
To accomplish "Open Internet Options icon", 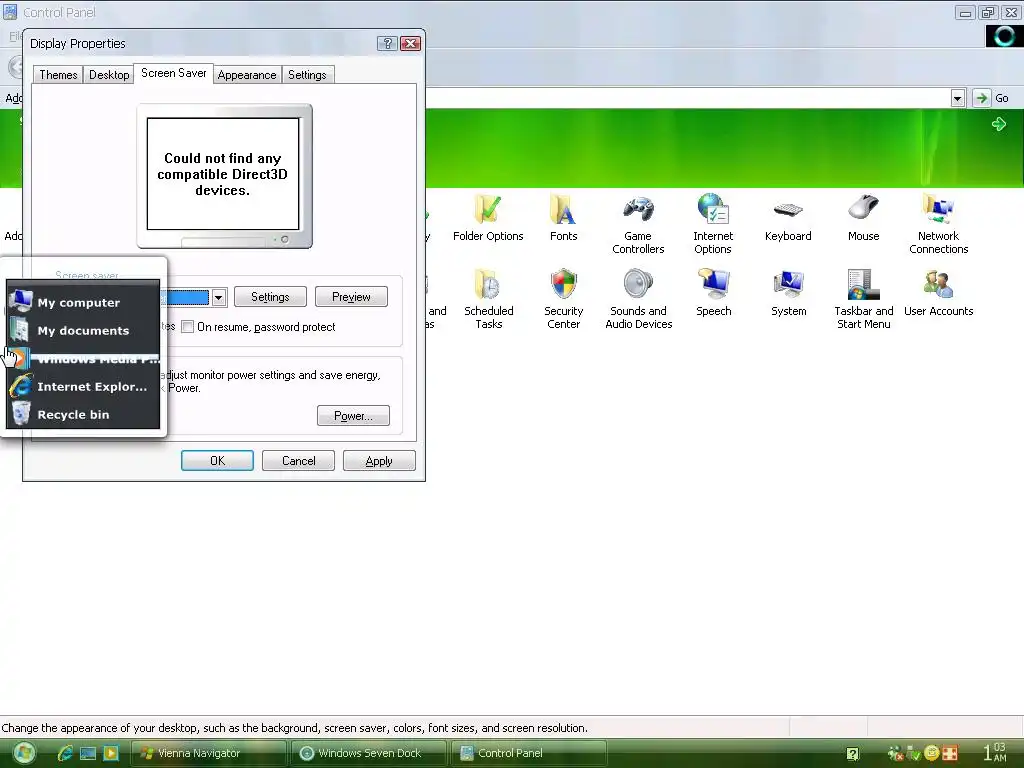I will click(713, 225).
